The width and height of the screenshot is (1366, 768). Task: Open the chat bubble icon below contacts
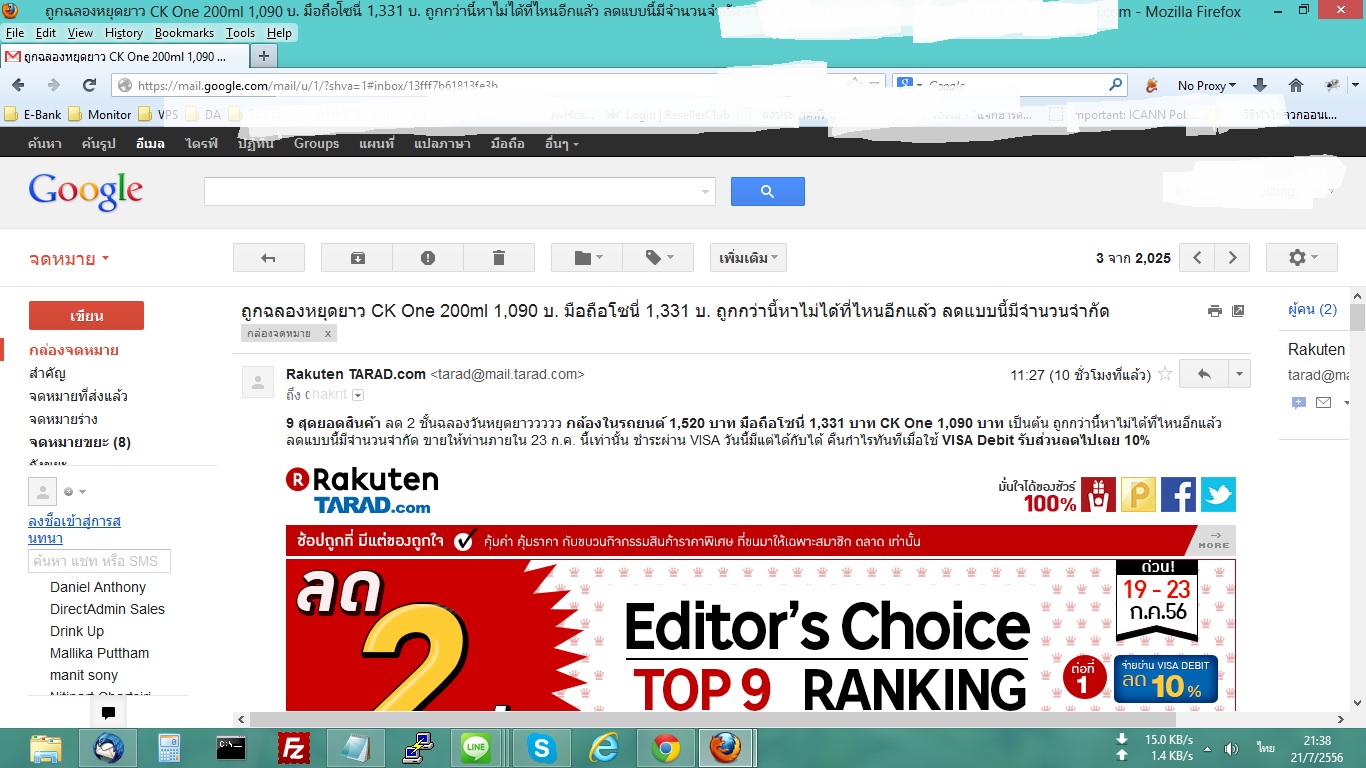108,713
